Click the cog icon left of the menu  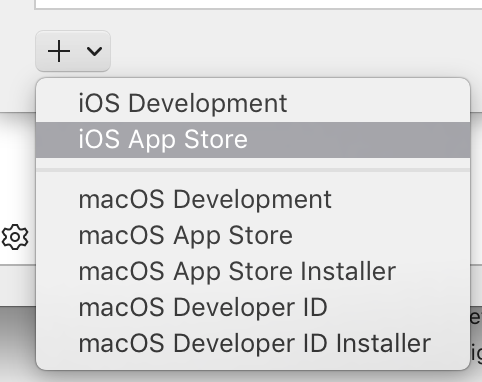15,237
